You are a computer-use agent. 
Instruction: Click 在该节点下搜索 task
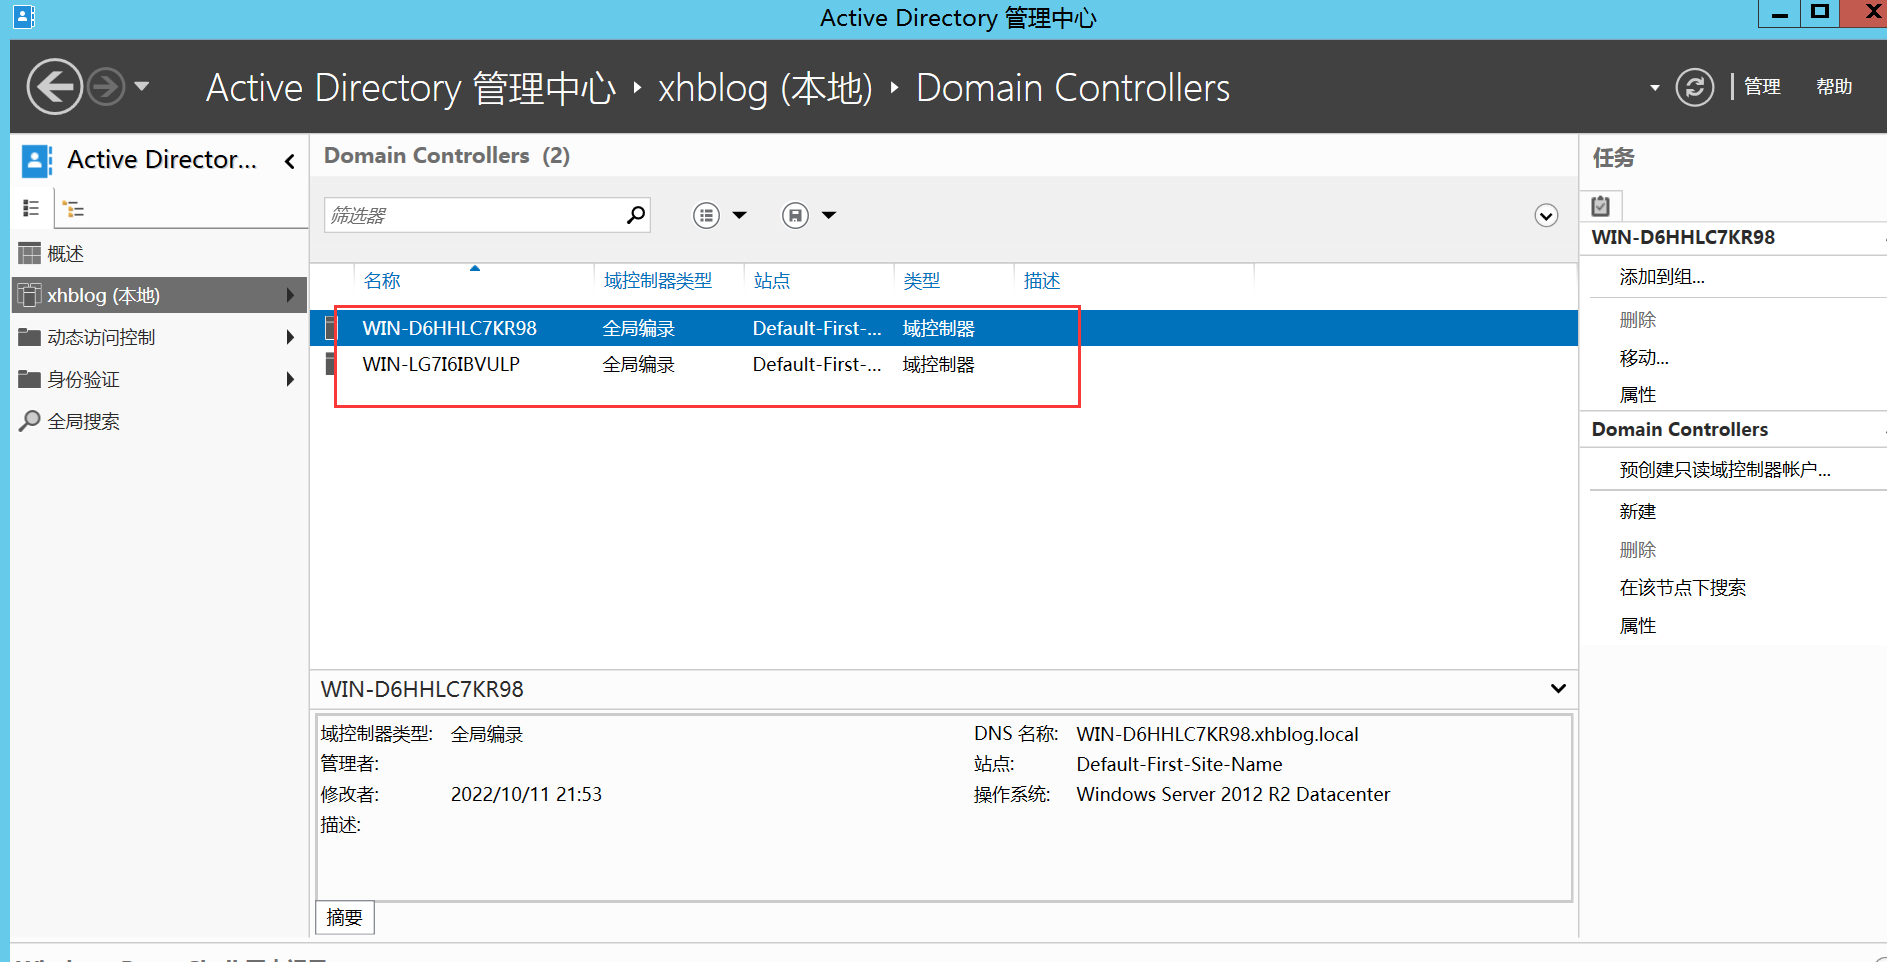coord(1683,588)
